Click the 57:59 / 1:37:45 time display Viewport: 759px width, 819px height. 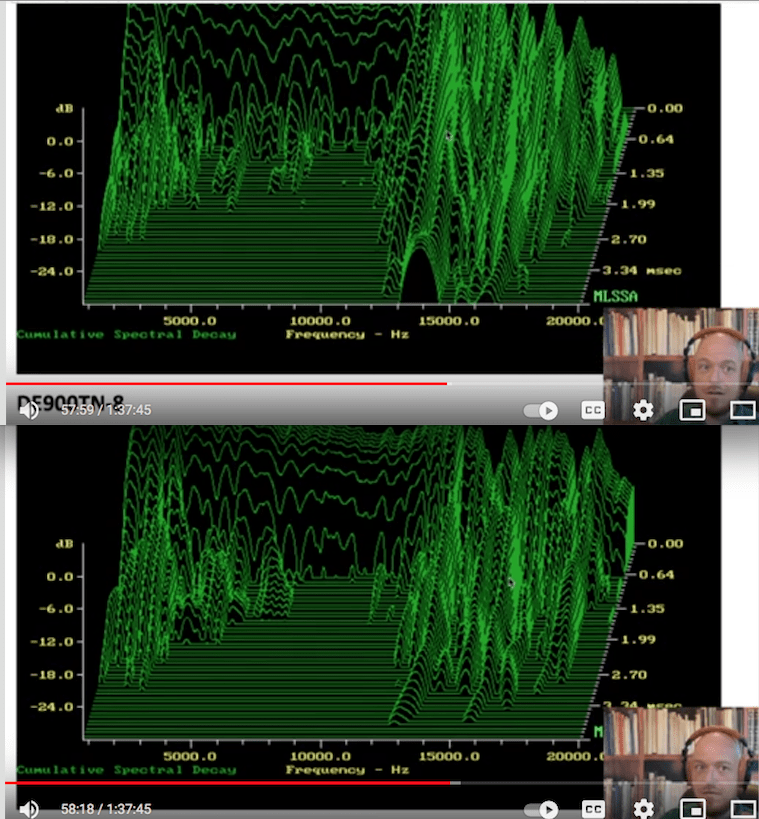pos(106,410)
